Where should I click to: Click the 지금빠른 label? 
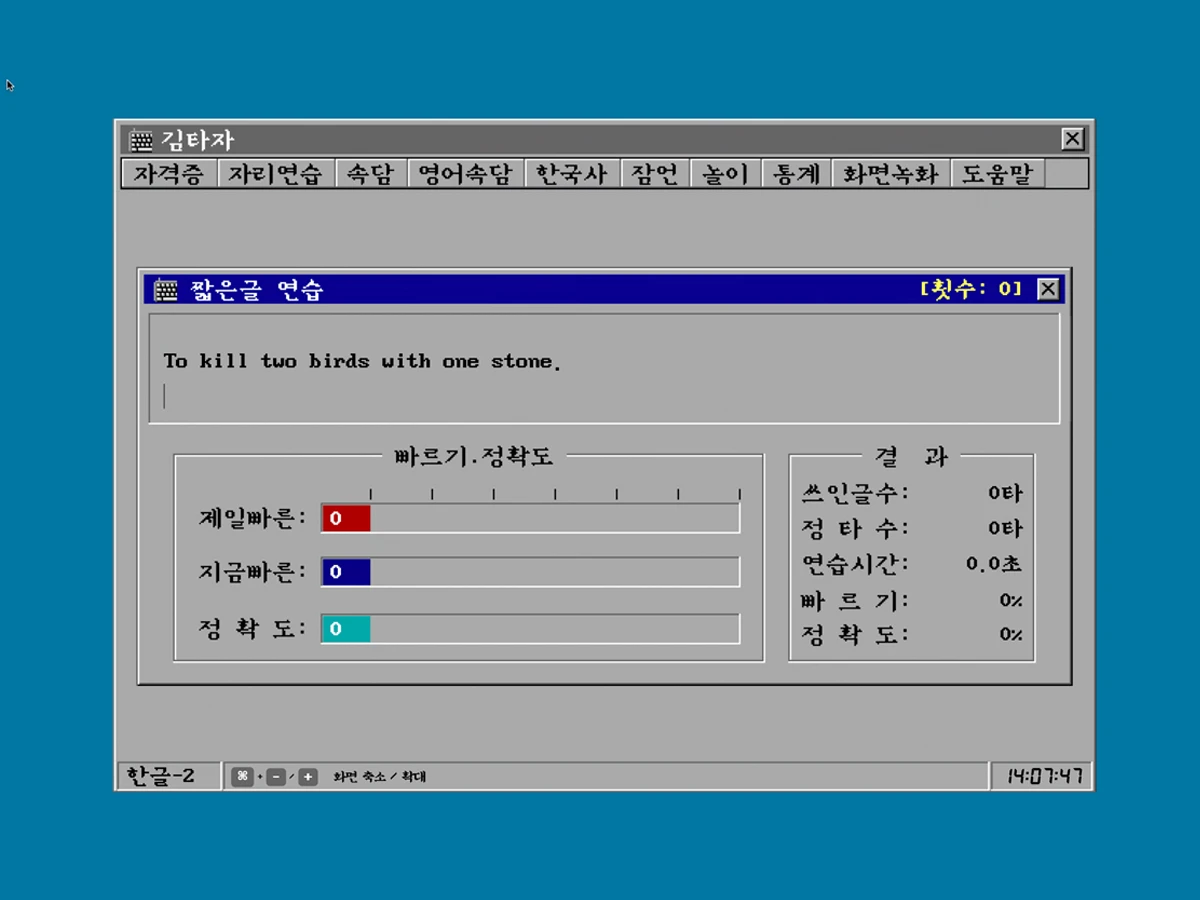(252, 572)
